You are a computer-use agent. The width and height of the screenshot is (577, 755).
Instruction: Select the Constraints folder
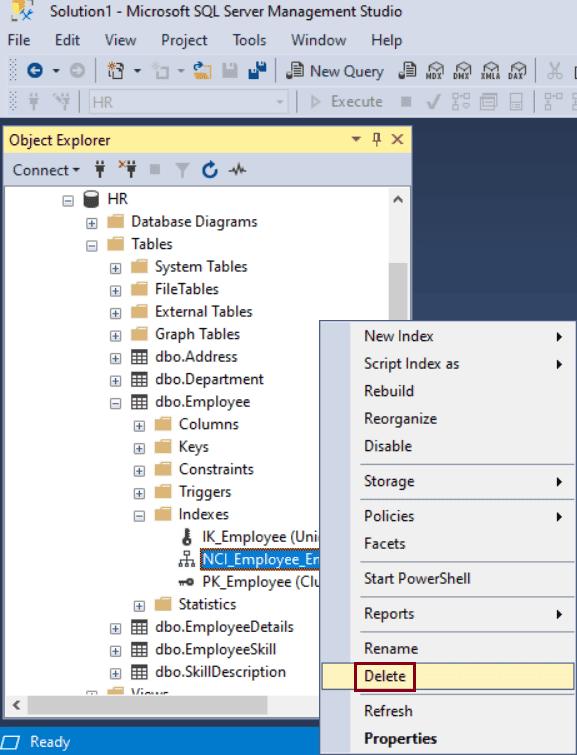point(216,469)
